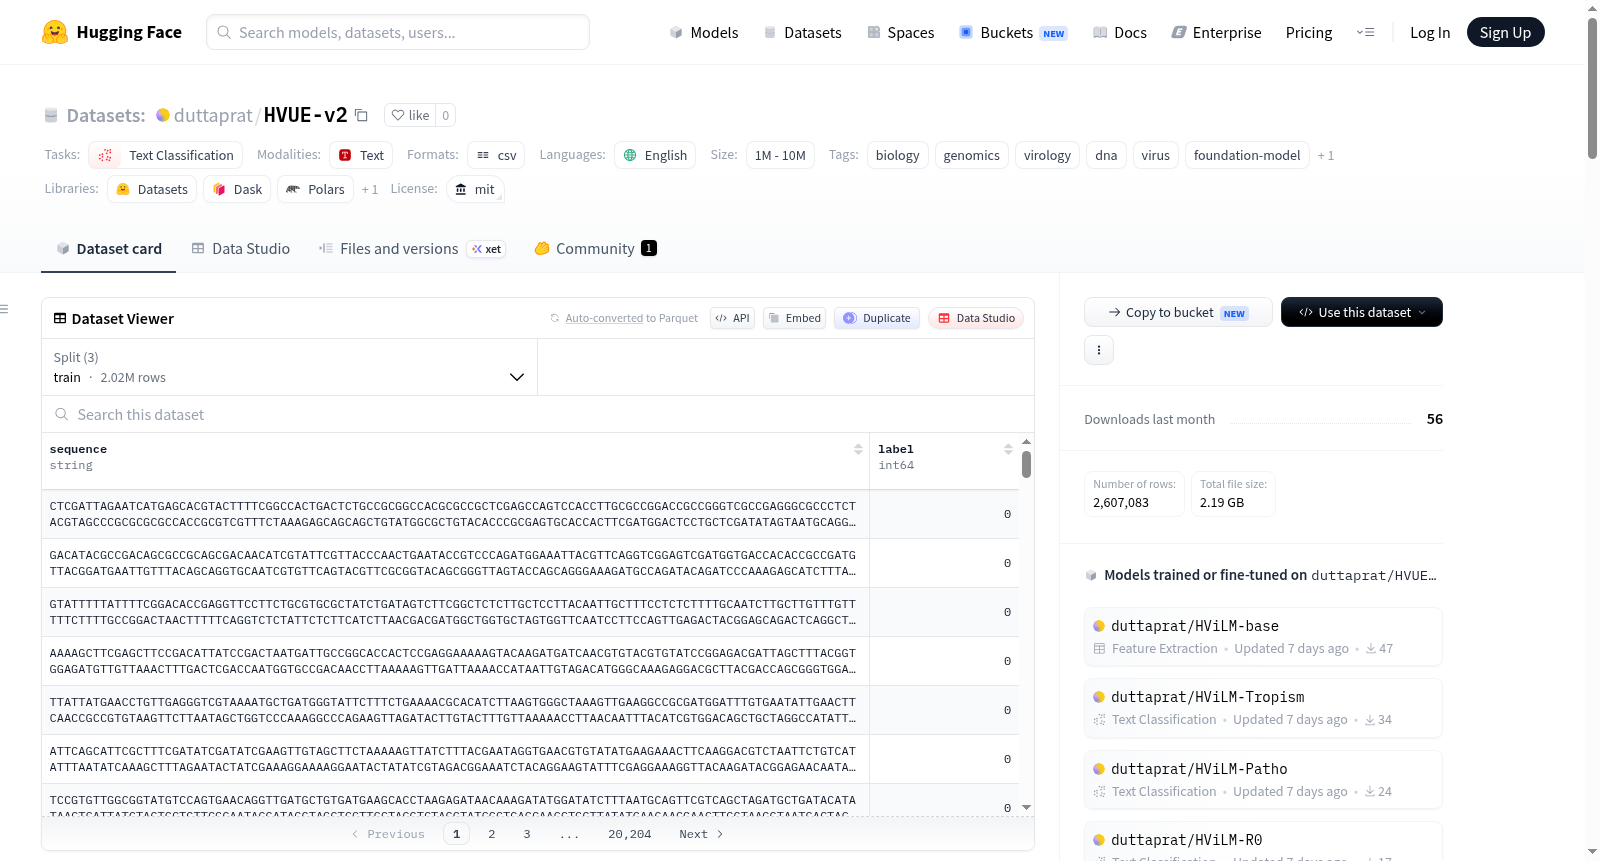Viewport: 1600px width, 861px height.
Task: Sort the label column
Action: tap(1008, 449)
